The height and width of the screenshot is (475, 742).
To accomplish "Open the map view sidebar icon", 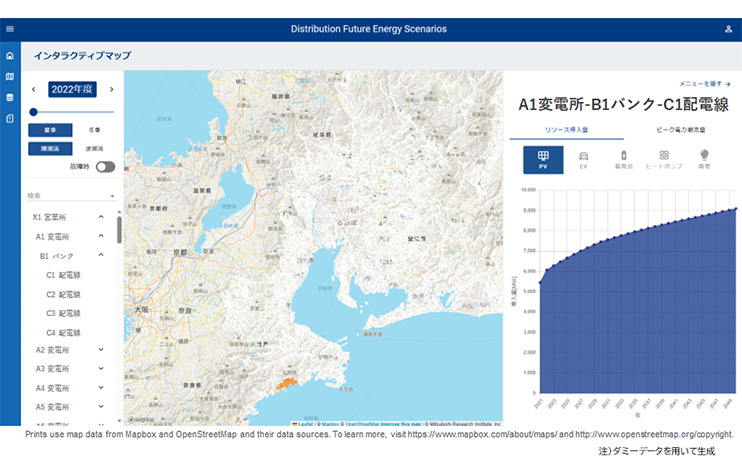I will pos(10,77).
